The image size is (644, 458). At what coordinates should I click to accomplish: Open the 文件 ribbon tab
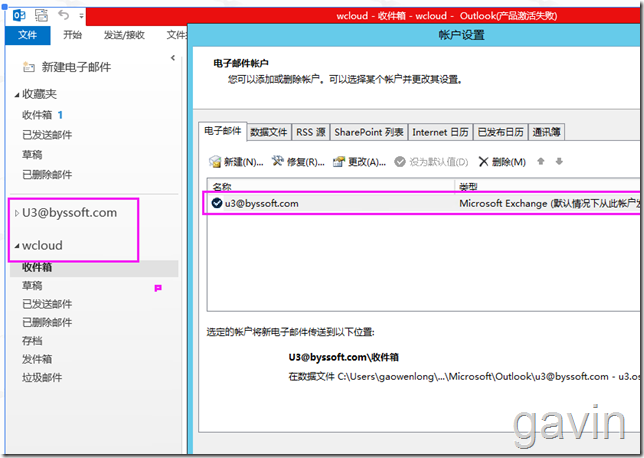28,35
